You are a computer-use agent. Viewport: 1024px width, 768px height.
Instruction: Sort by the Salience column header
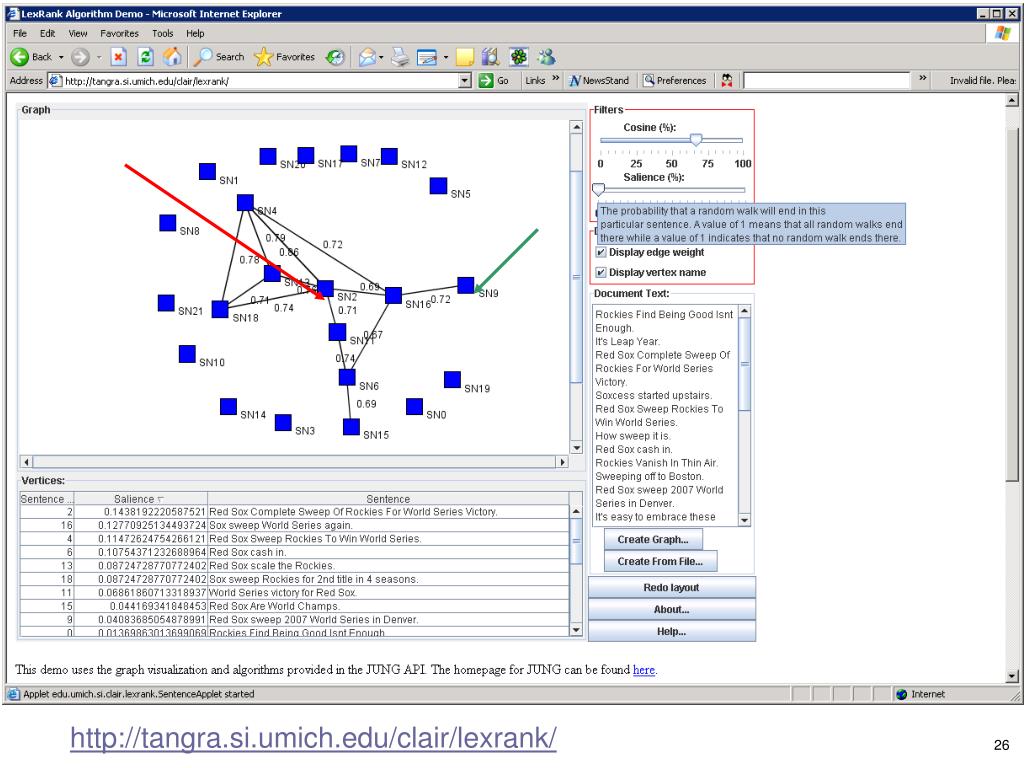click(x=139, y=498)
